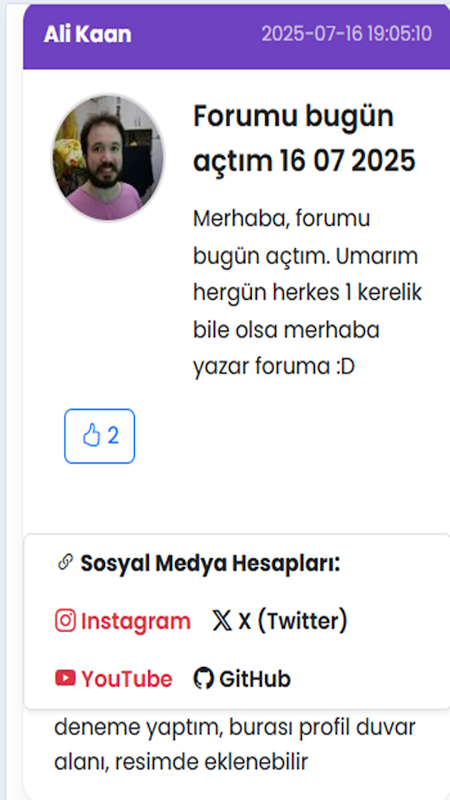Click the GitHub octocat icon
Viewport: 450px width, 800px height.
coord(204,679)
